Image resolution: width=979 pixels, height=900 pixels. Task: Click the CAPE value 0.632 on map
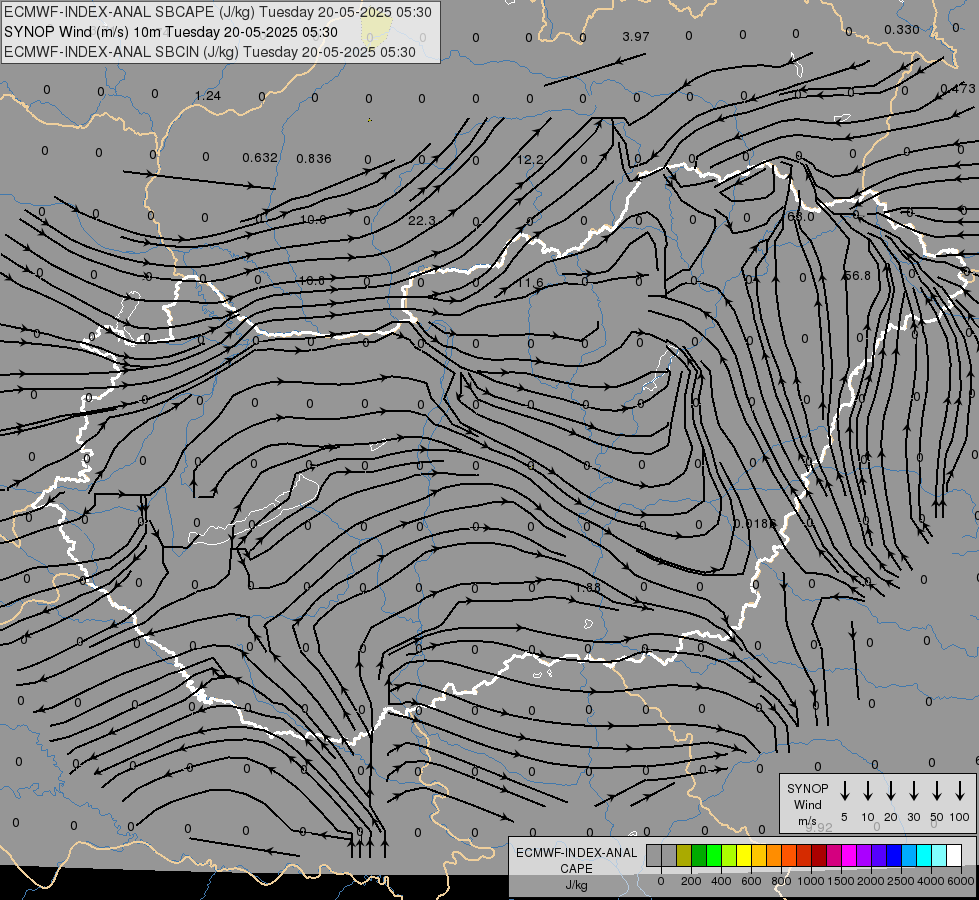point(260,157)
